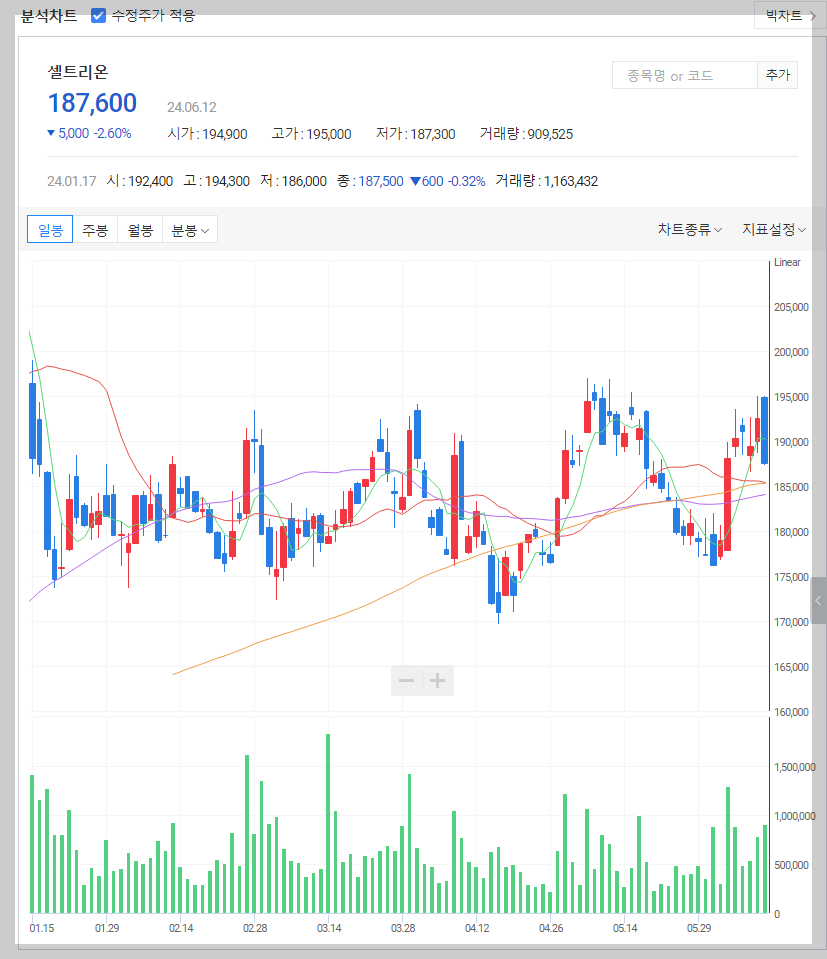The height and width of the screenshot is (959, 827).
Task: Click the 04.12 date axis label
Action: point(477,928)
